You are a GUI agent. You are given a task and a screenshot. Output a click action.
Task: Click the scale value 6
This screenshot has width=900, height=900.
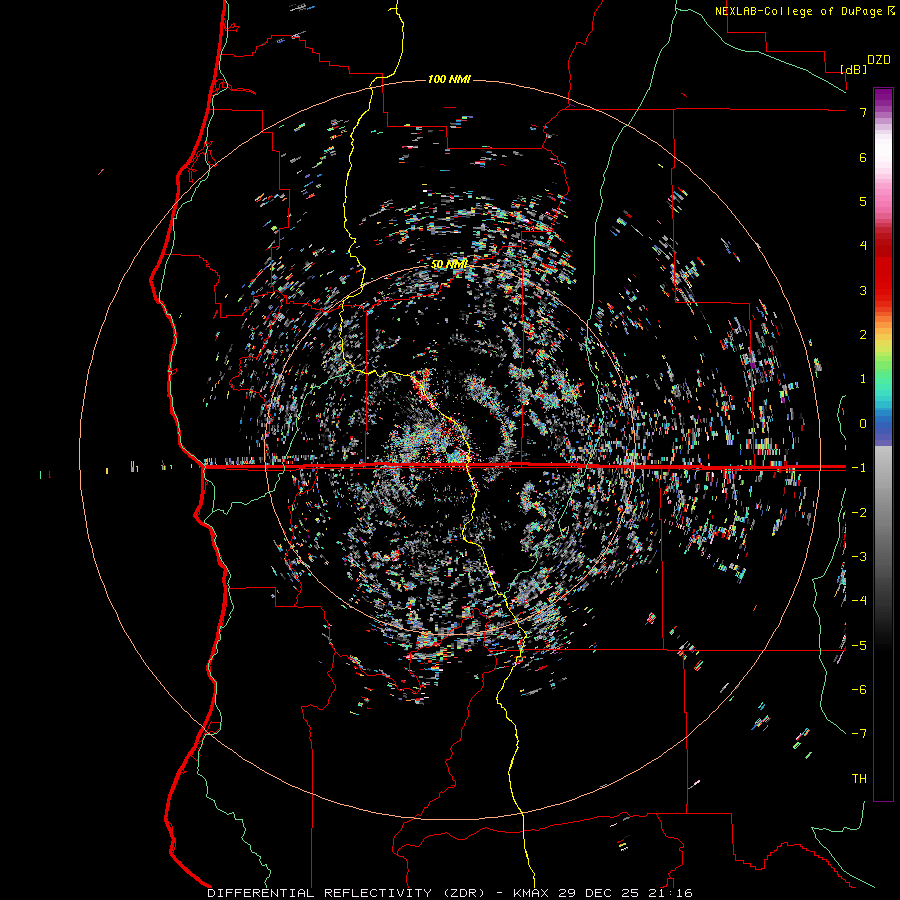863,157
